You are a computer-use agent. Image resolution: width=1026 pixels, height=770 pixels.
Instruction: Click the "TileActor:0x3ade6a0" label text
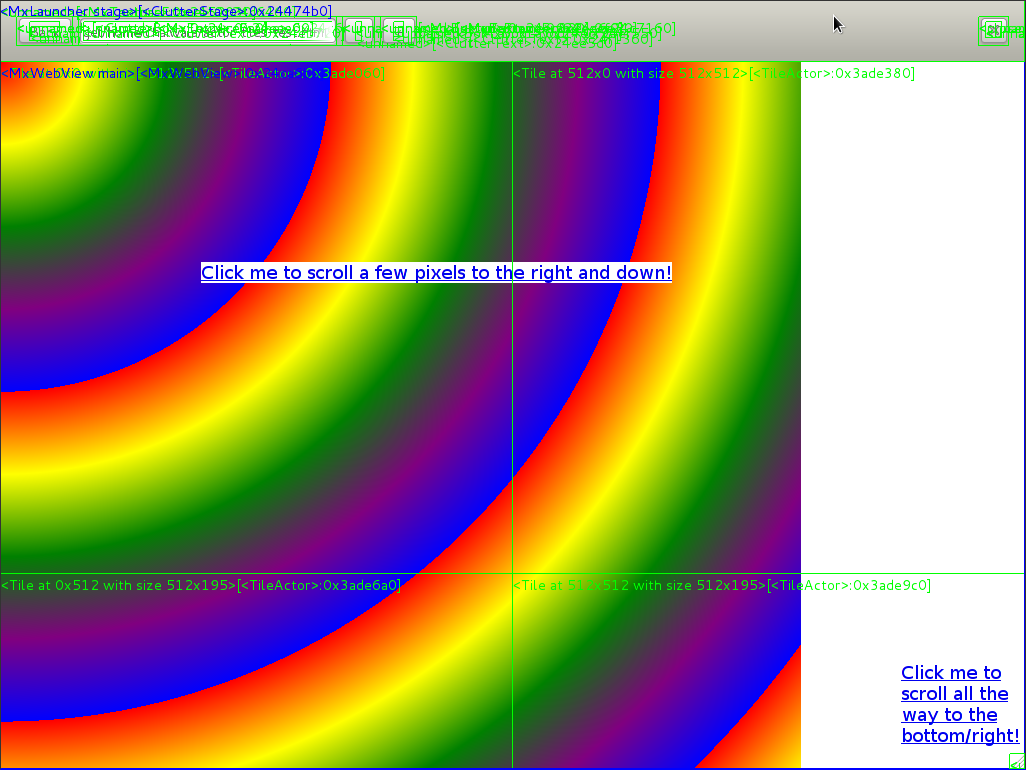(319, 586)
